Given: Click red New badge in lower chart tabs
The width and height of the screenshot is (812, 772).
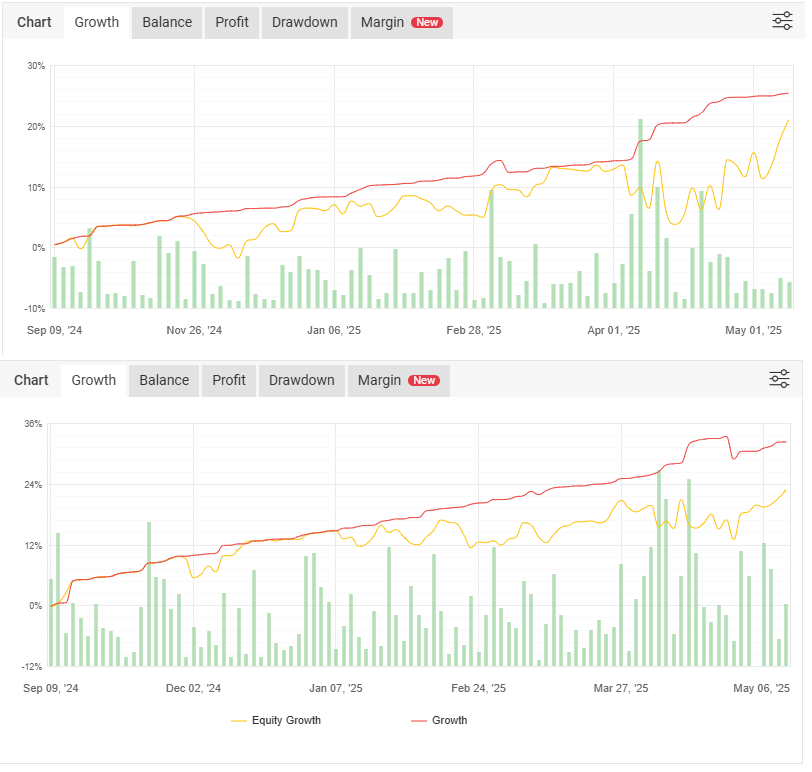Looking at the screenshot, I should 424,380.
